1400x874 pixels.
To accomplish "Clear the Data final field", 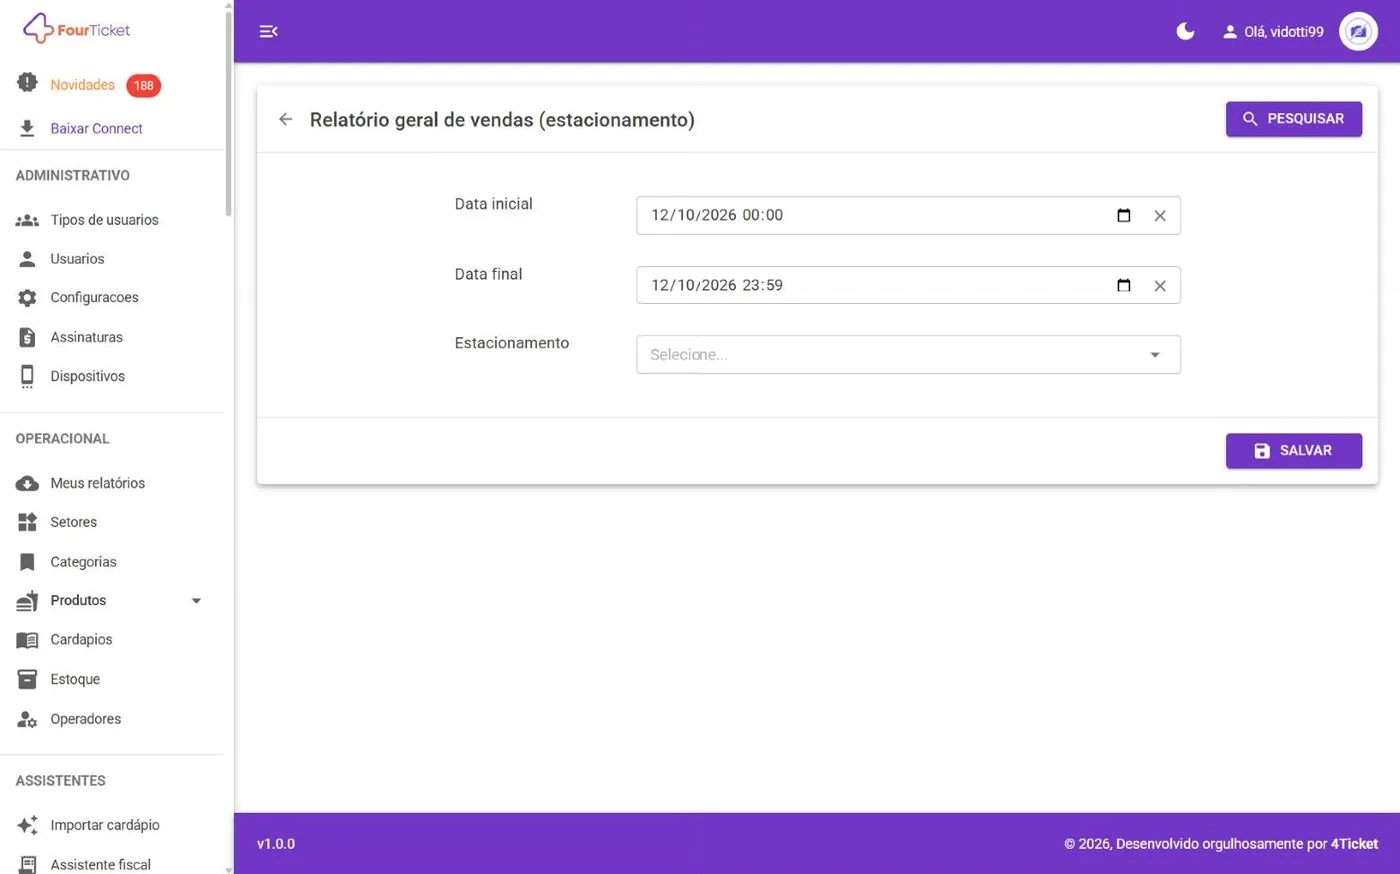I will (1160, 286).
